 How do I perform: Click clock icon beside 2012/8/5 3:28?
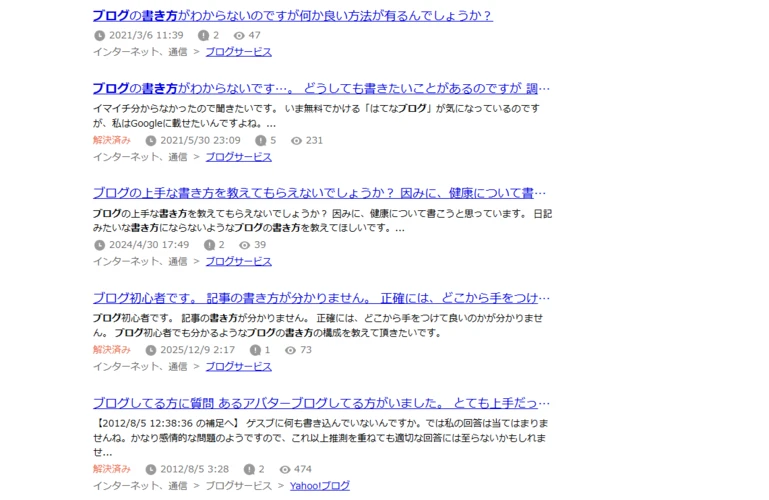pos(151,470)
